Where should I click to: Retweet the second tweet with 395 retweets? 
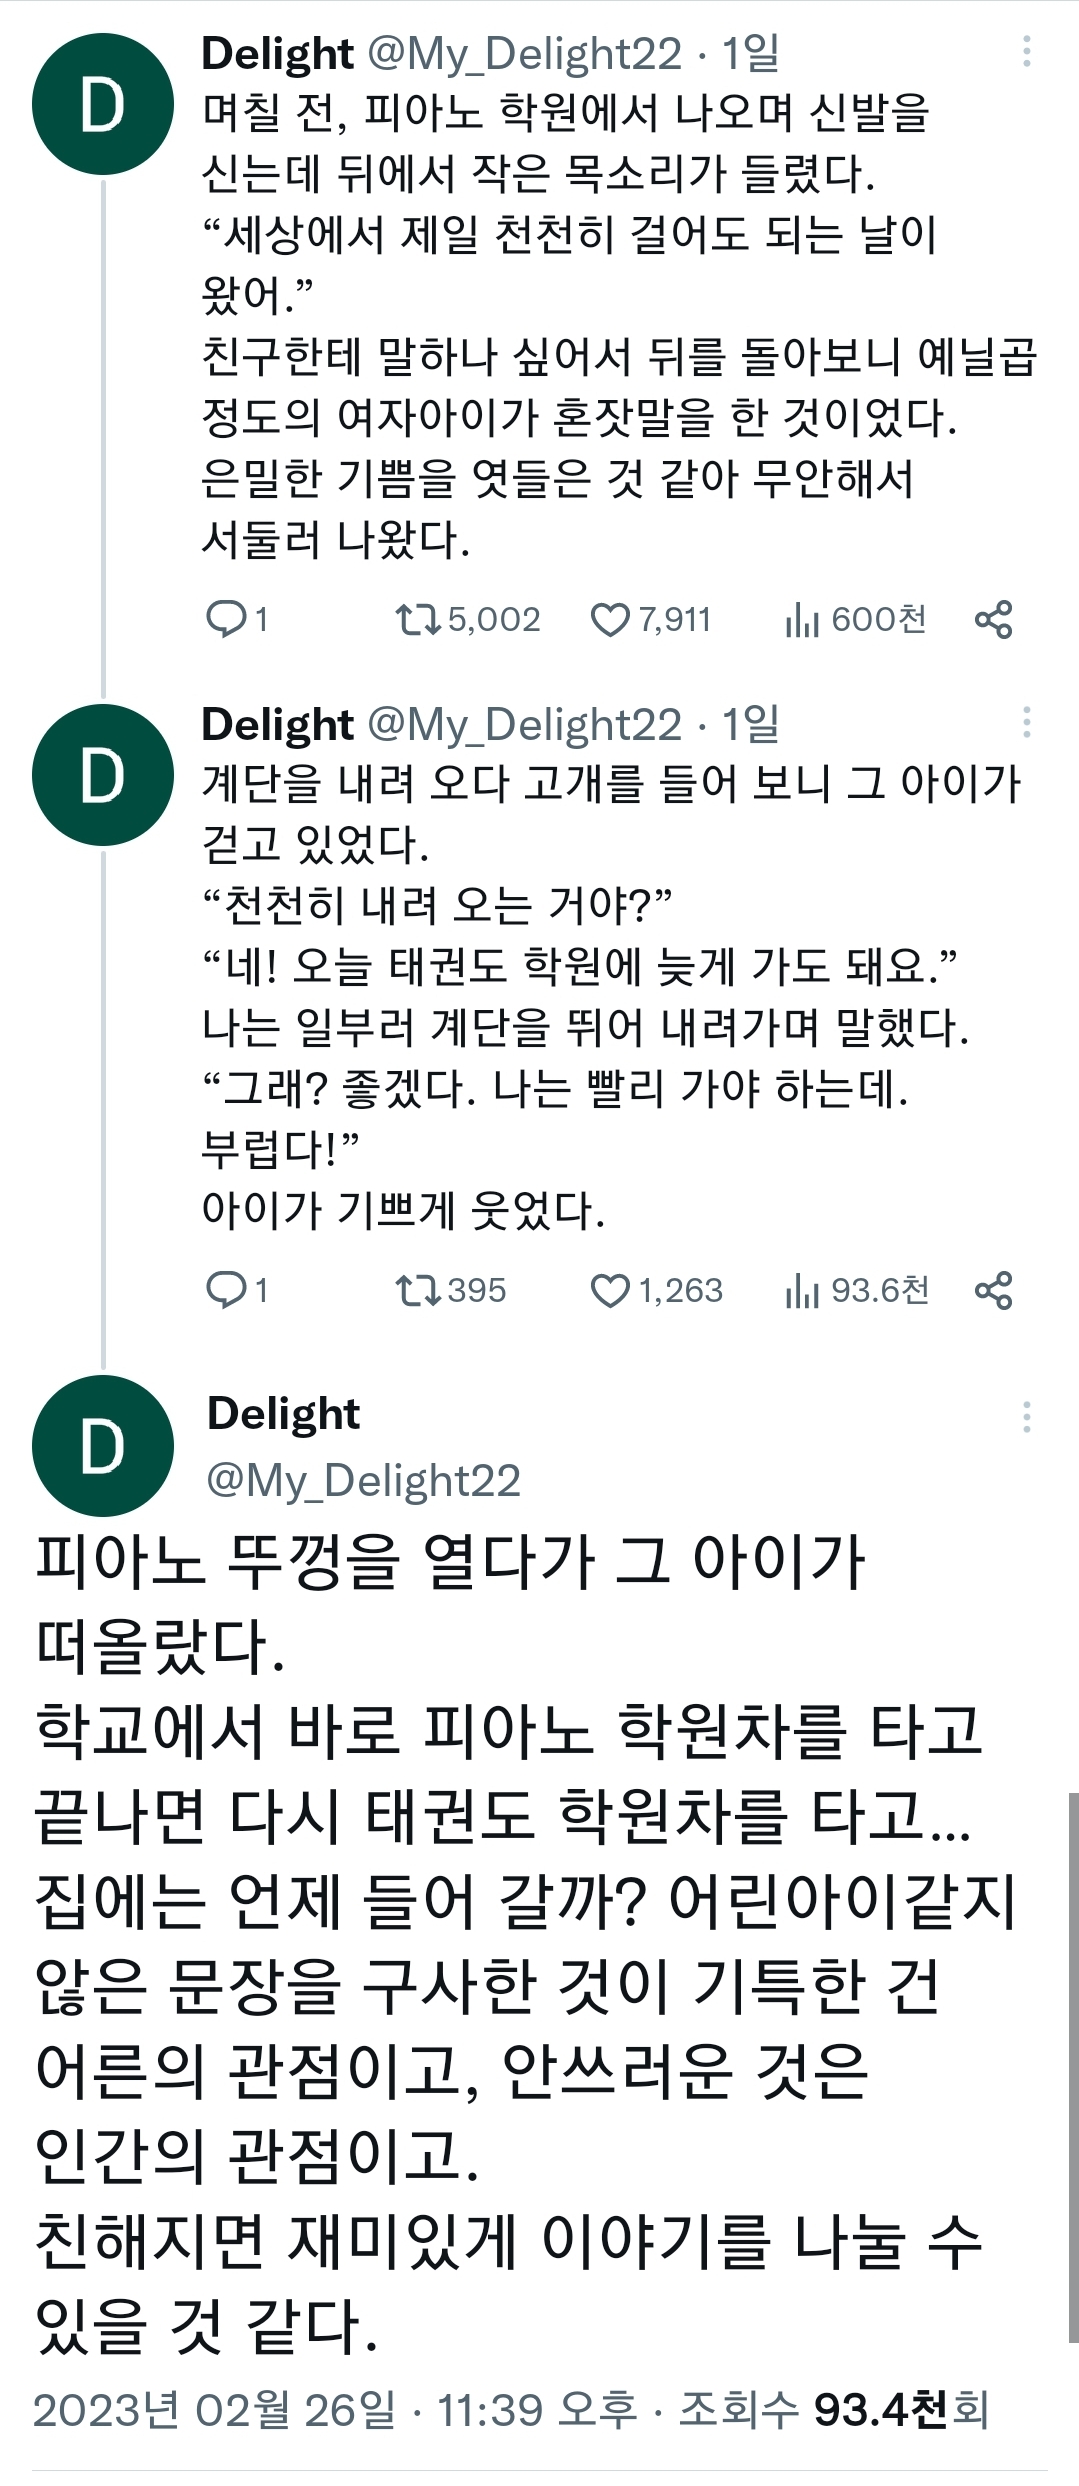418,1290
